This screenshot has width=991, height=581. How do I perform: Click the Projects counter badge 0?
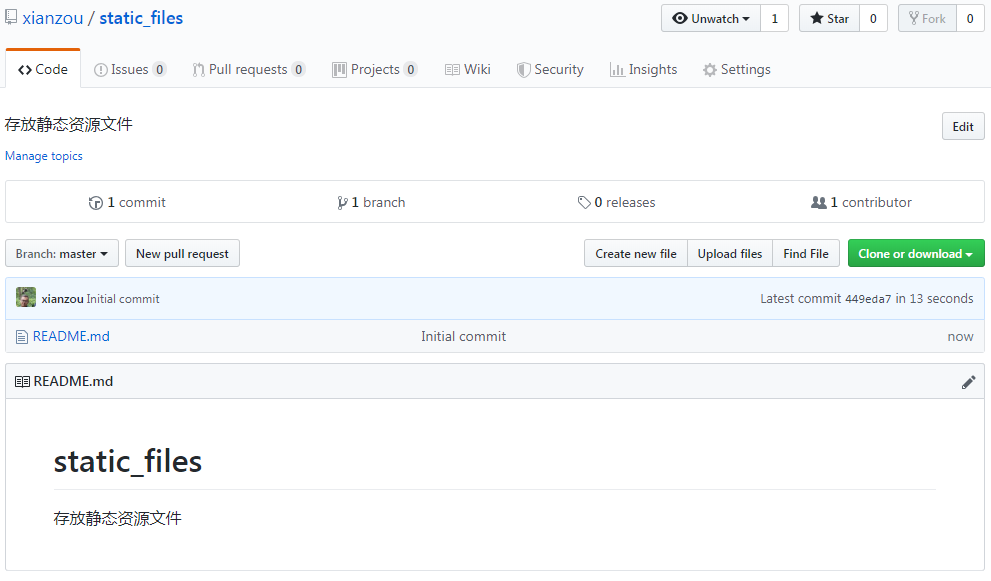(411, 70)
